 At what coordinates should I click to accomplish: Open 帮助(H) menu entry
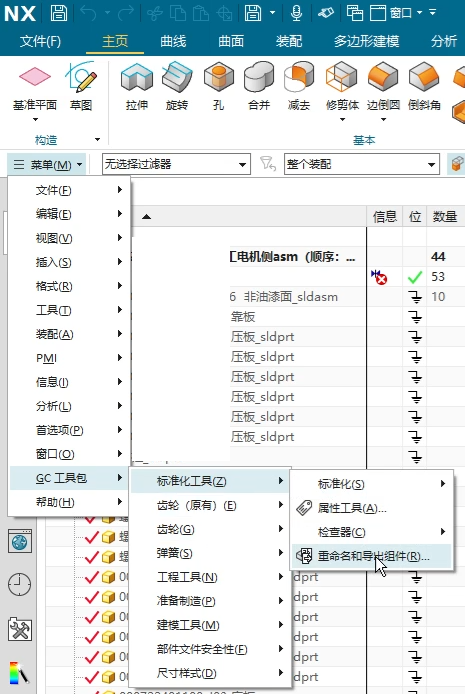(x=69, y=502)
